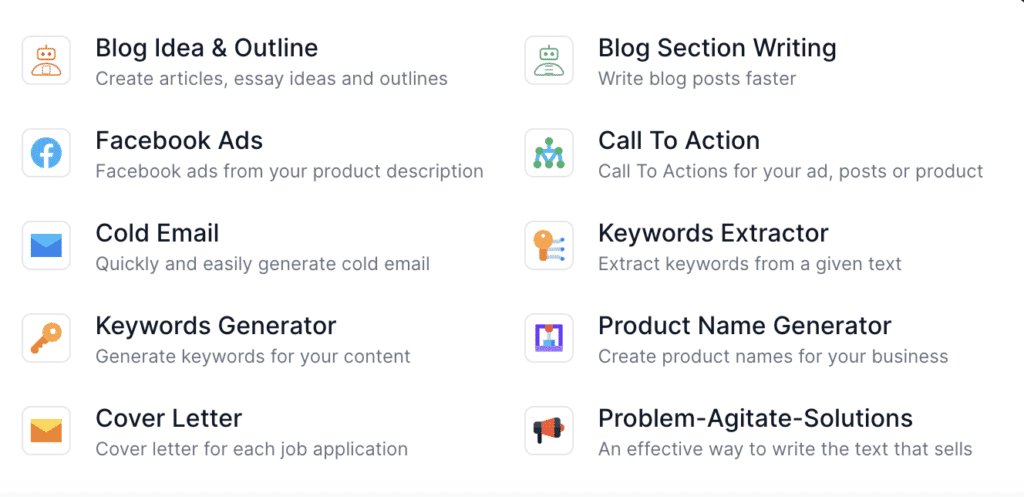The image size is (1024, 497).
Task: Select the blue envelope Cold Email icon
Action: pos(46,245)
